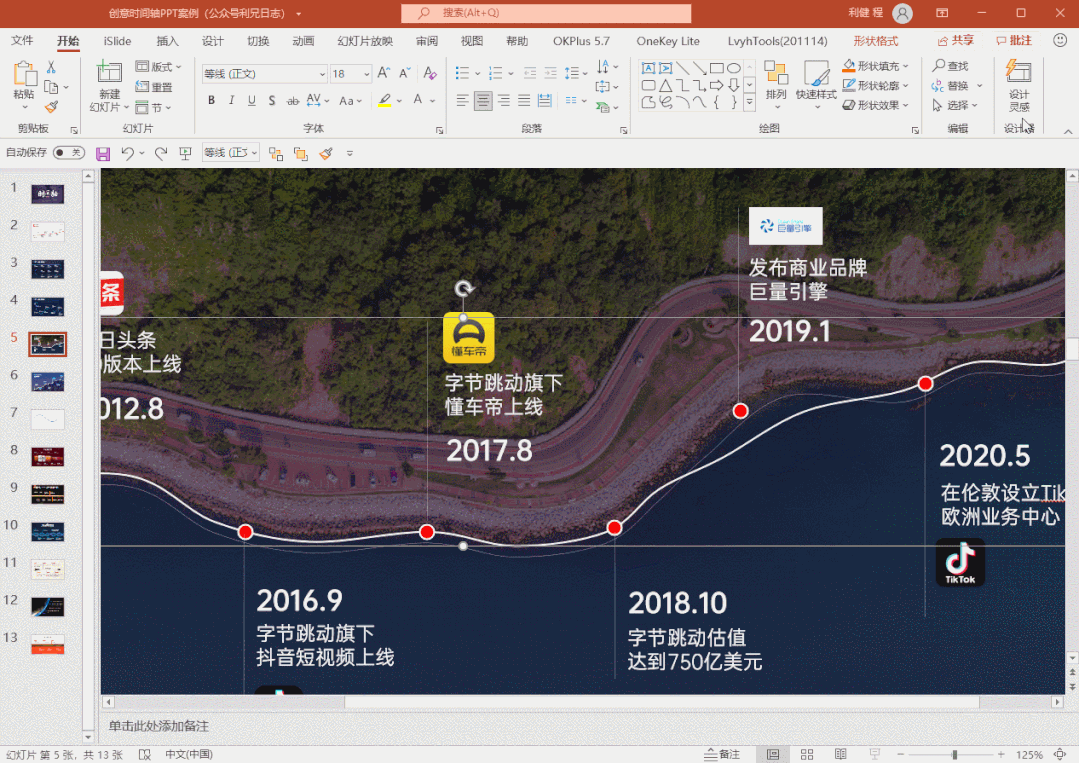The width and height of the screenshot is (1079, 763).
Task: Toggle Underline formatting
Action: (x=252, y=100)
